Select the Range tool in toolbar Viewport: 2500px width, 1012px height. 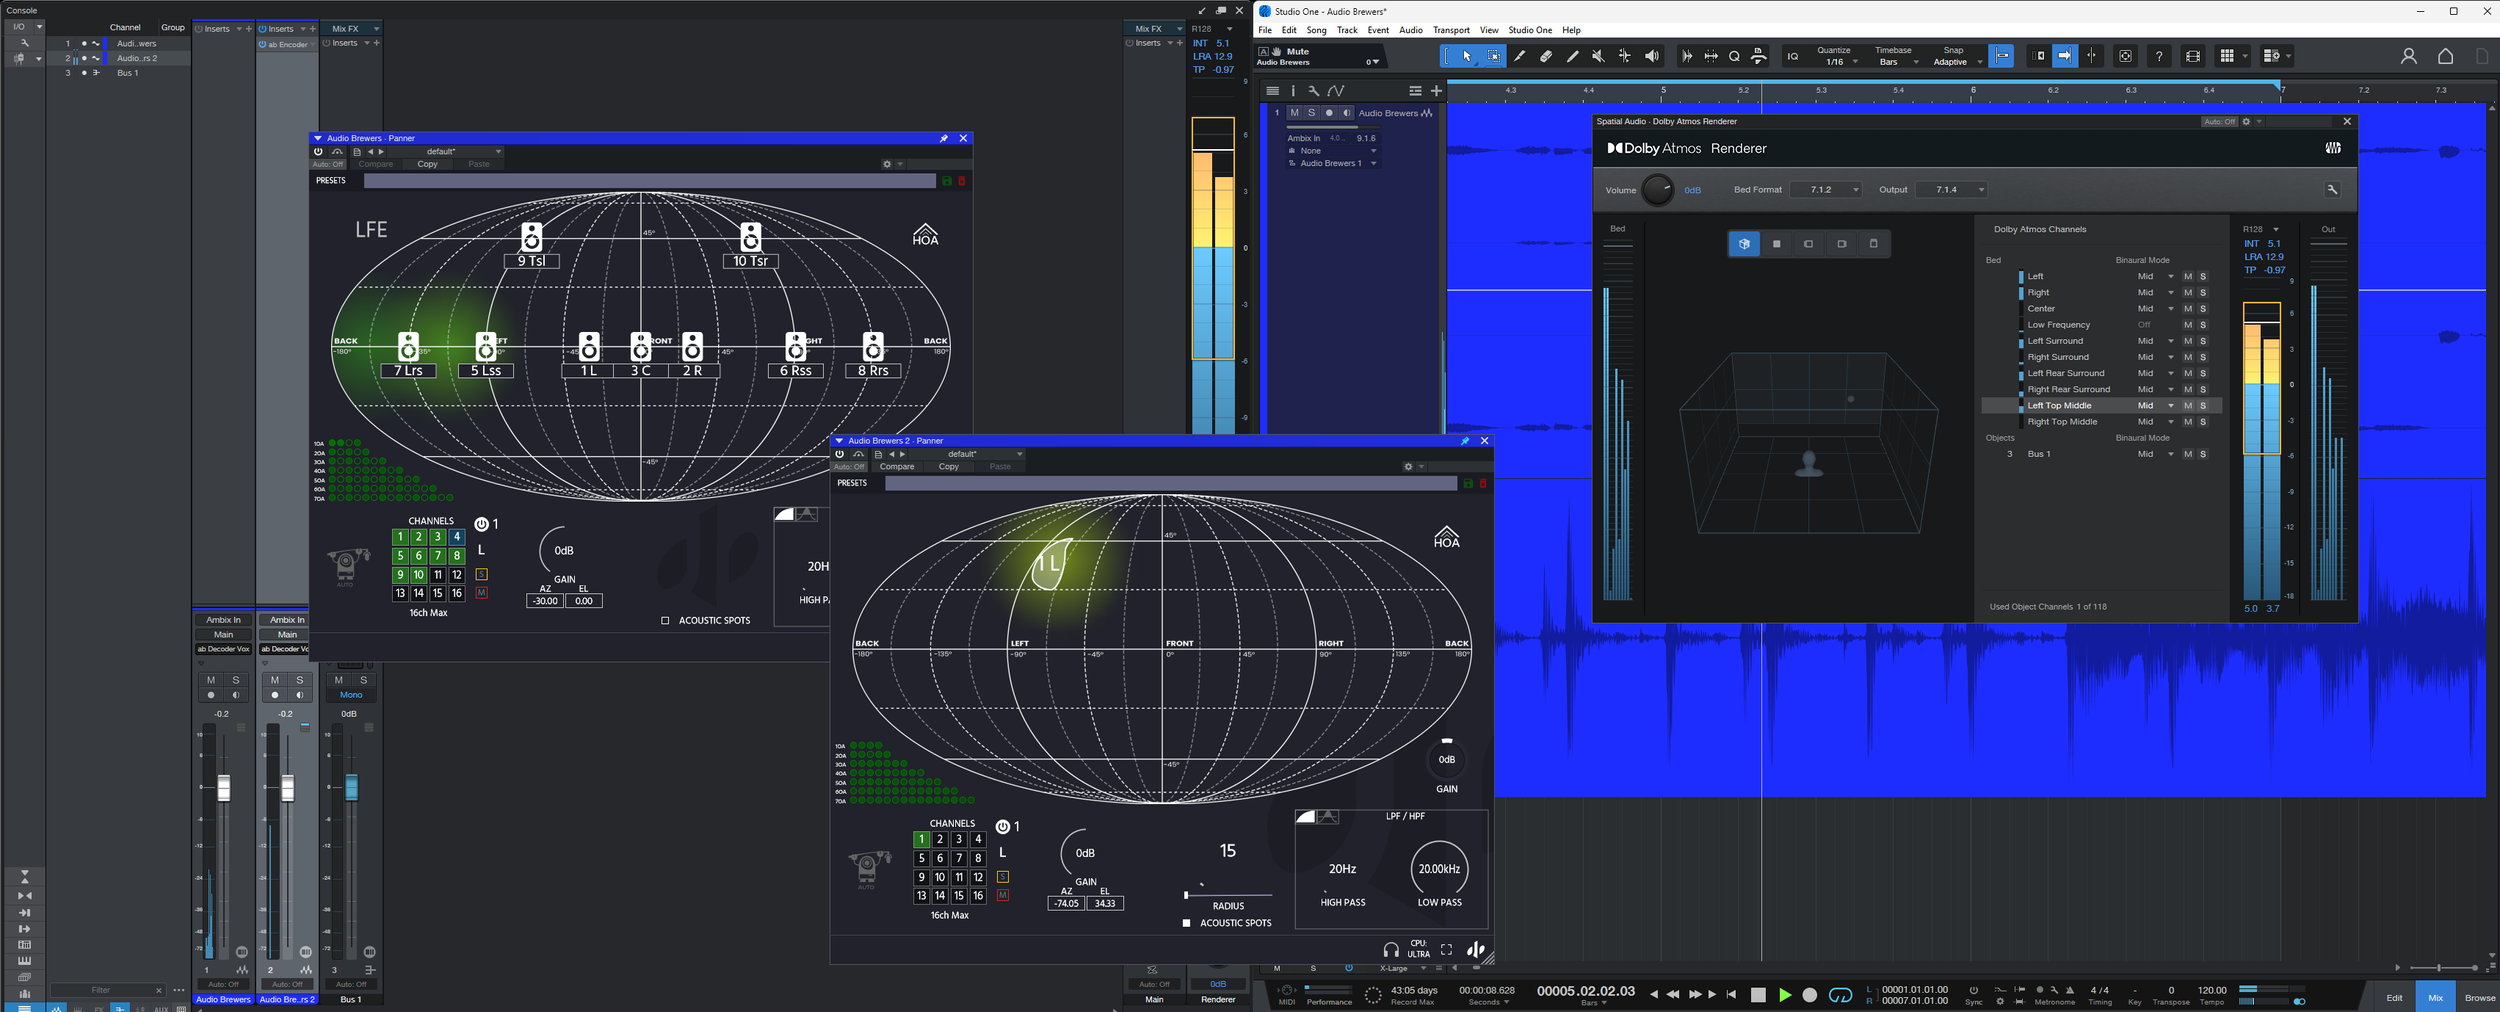(x=1493, y=57)
